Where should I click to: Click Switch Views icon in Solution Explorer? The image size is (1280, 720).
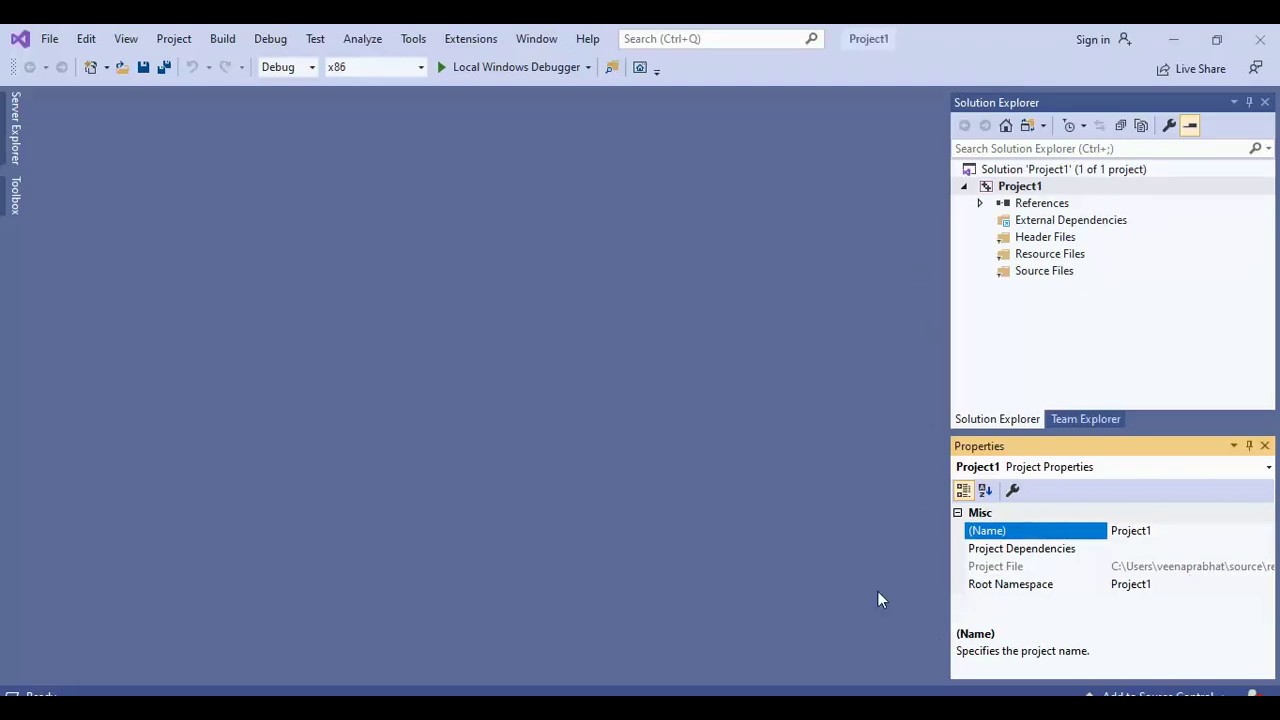coord(1027,125)
